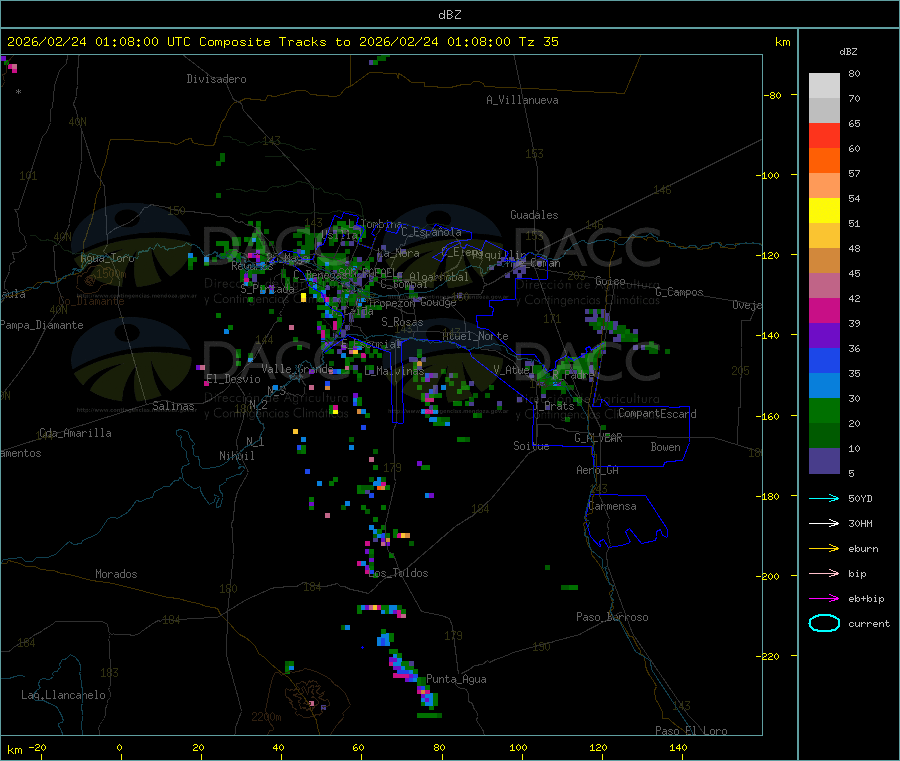Click the 'Punta_Agua' map label

coord(456,679)
